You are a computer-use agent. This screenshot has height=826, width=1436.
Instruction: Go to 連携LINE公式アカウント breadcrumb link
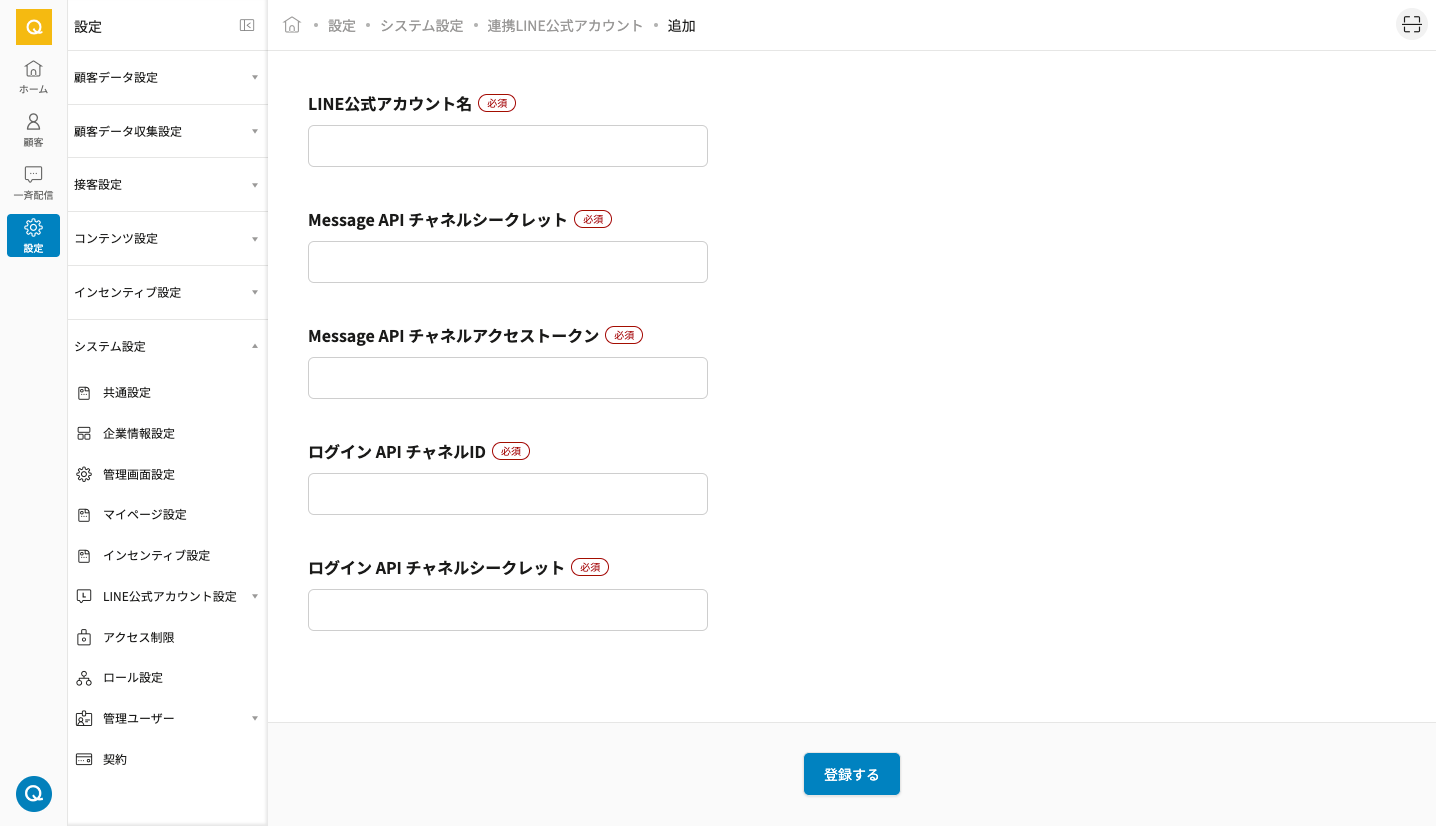(565, 26)
